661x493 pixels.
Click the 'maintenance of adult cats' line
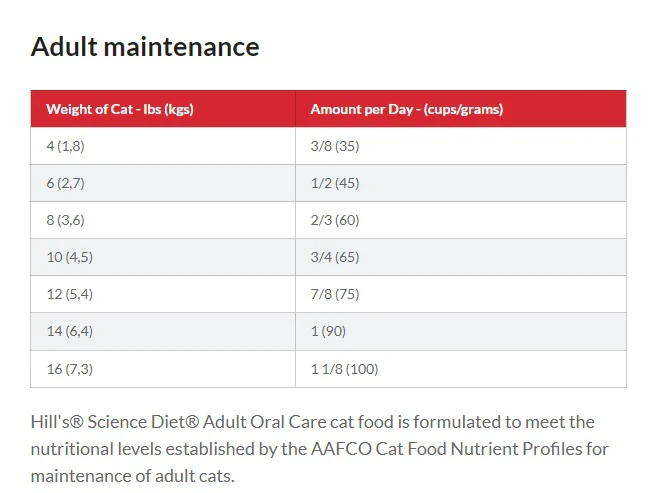pyautogui.click(x=132, y=476)
